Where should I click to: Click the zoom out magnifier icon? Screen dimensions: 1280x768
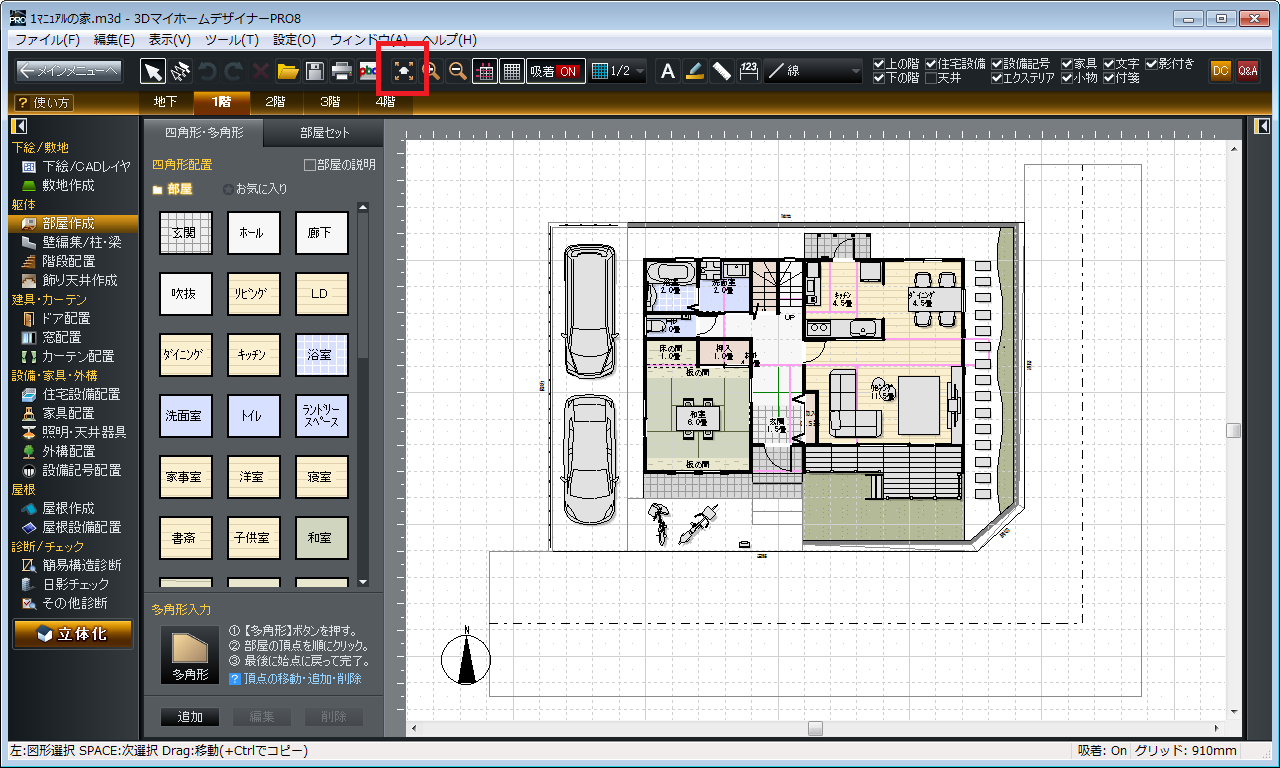click(457, 71)
